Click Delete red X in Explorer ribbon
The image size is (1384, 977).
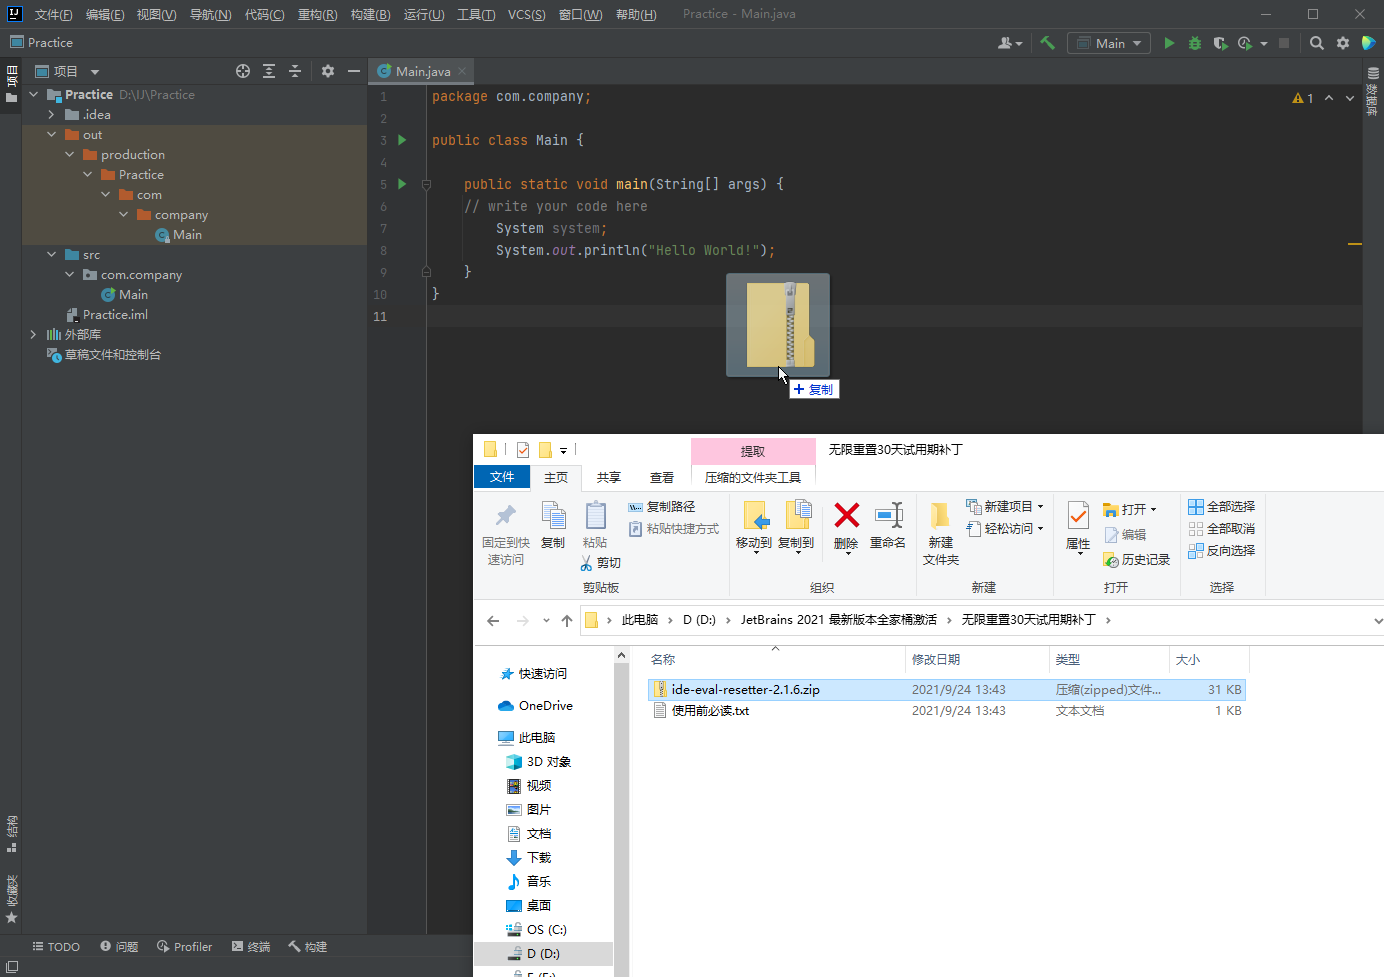coord(847,526)
